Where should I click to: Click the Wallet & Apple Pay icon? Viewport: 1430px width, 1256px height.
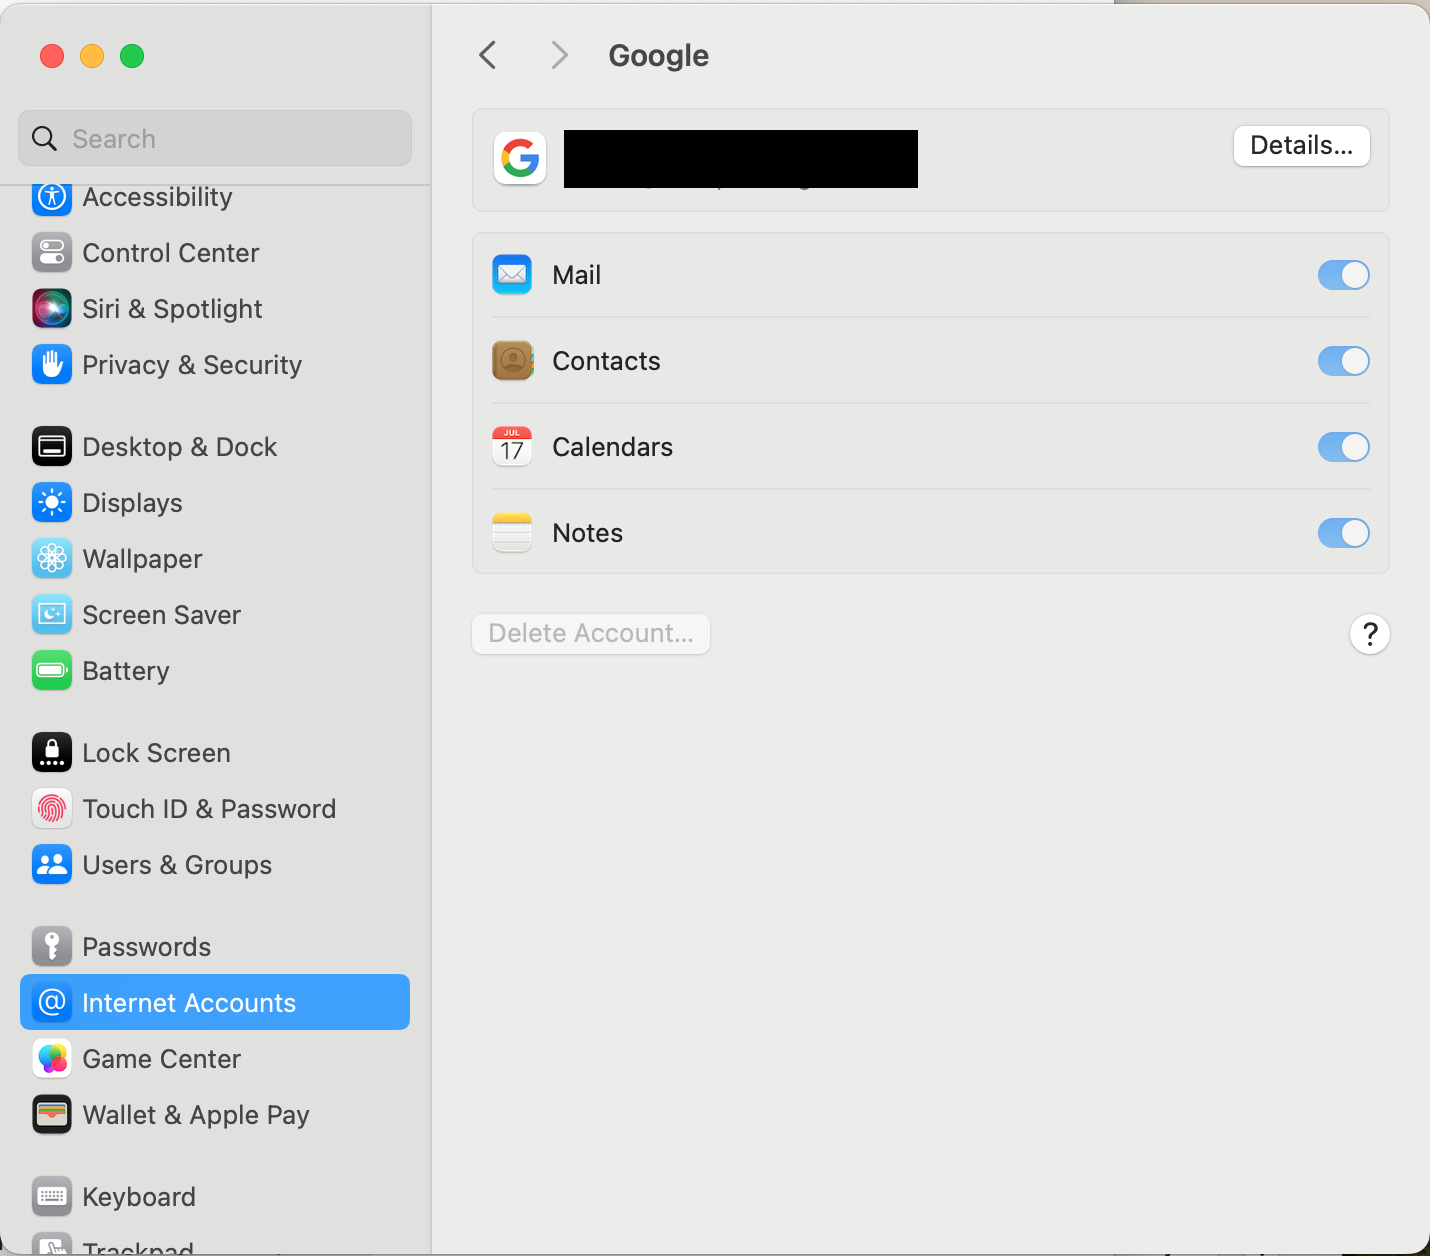[52, 1115]
